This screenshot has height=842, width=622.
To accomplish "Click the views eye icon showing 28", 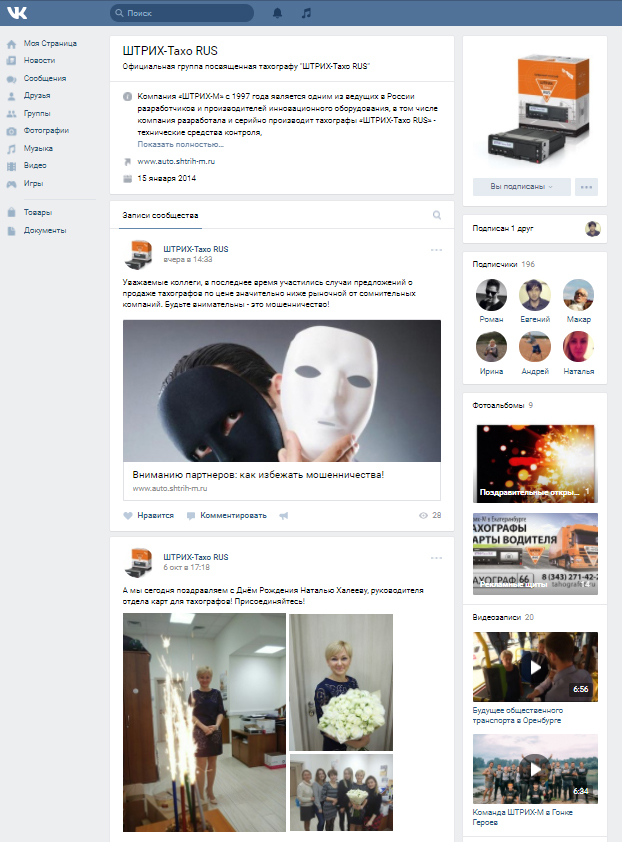I will [423, 516].
